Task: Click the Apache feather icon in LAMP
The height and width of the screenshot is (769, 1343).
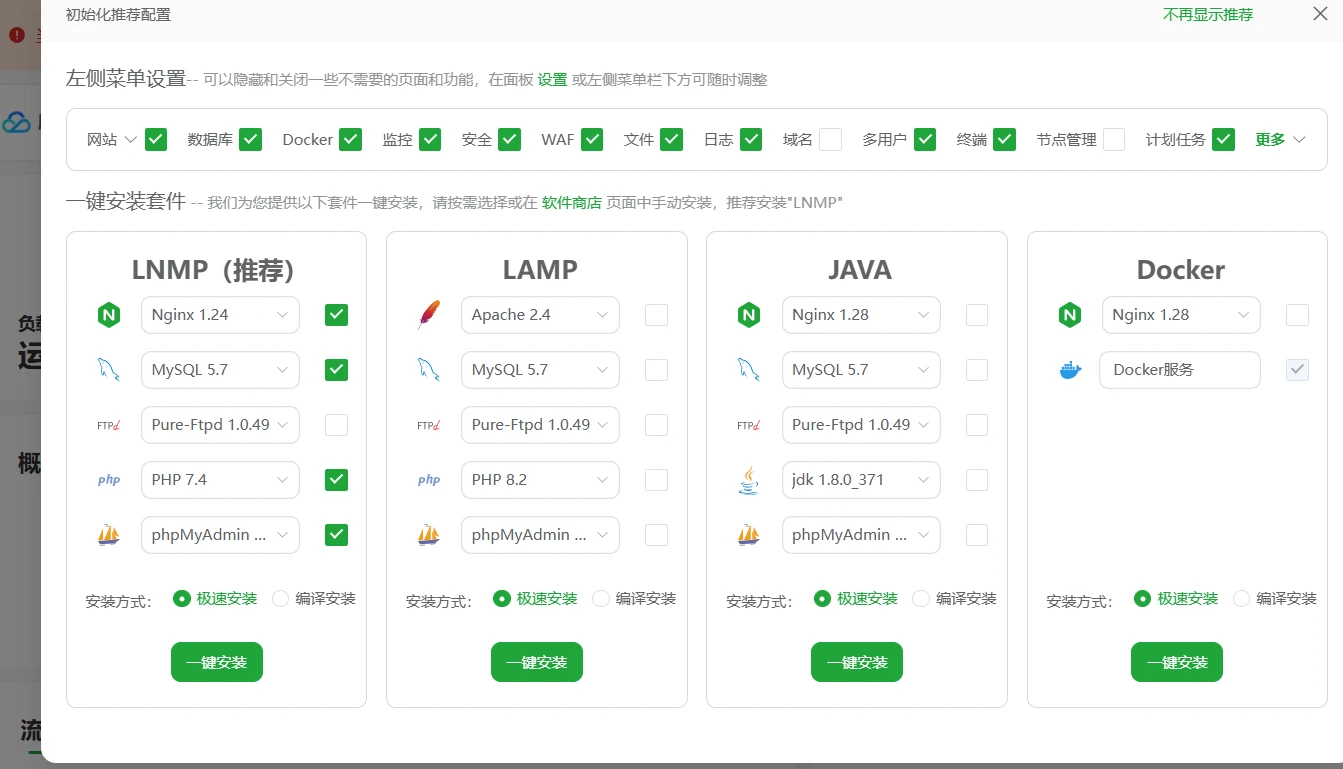Action: coord(428,315)
